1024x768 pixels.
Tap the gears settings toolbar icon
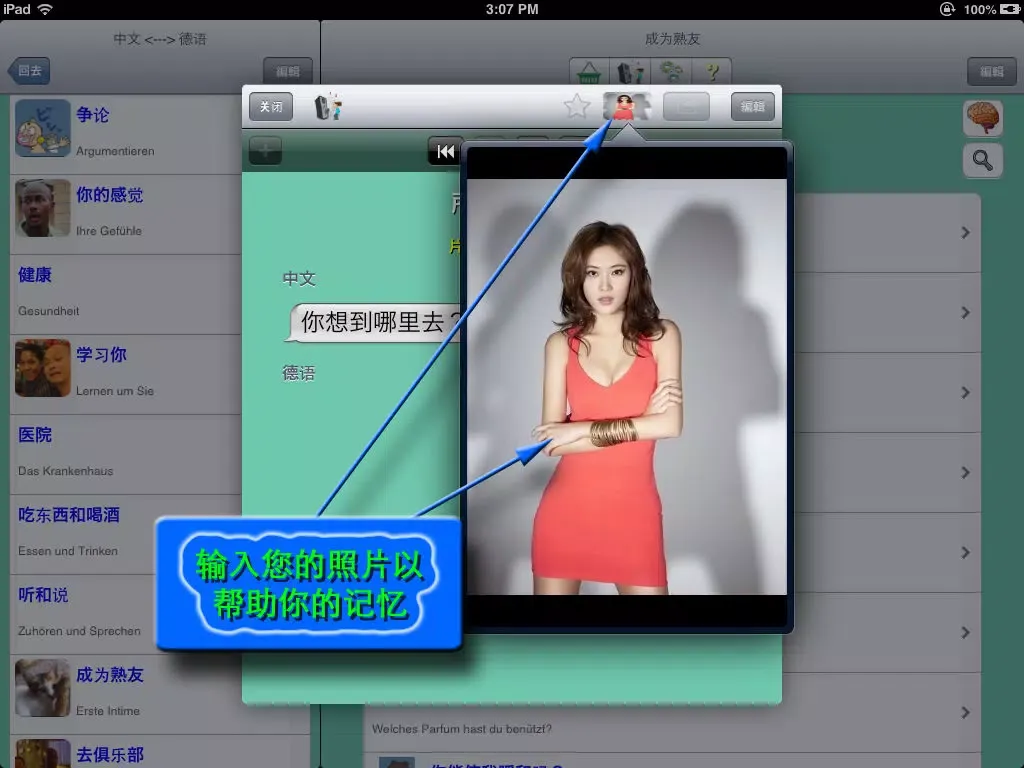671,71
